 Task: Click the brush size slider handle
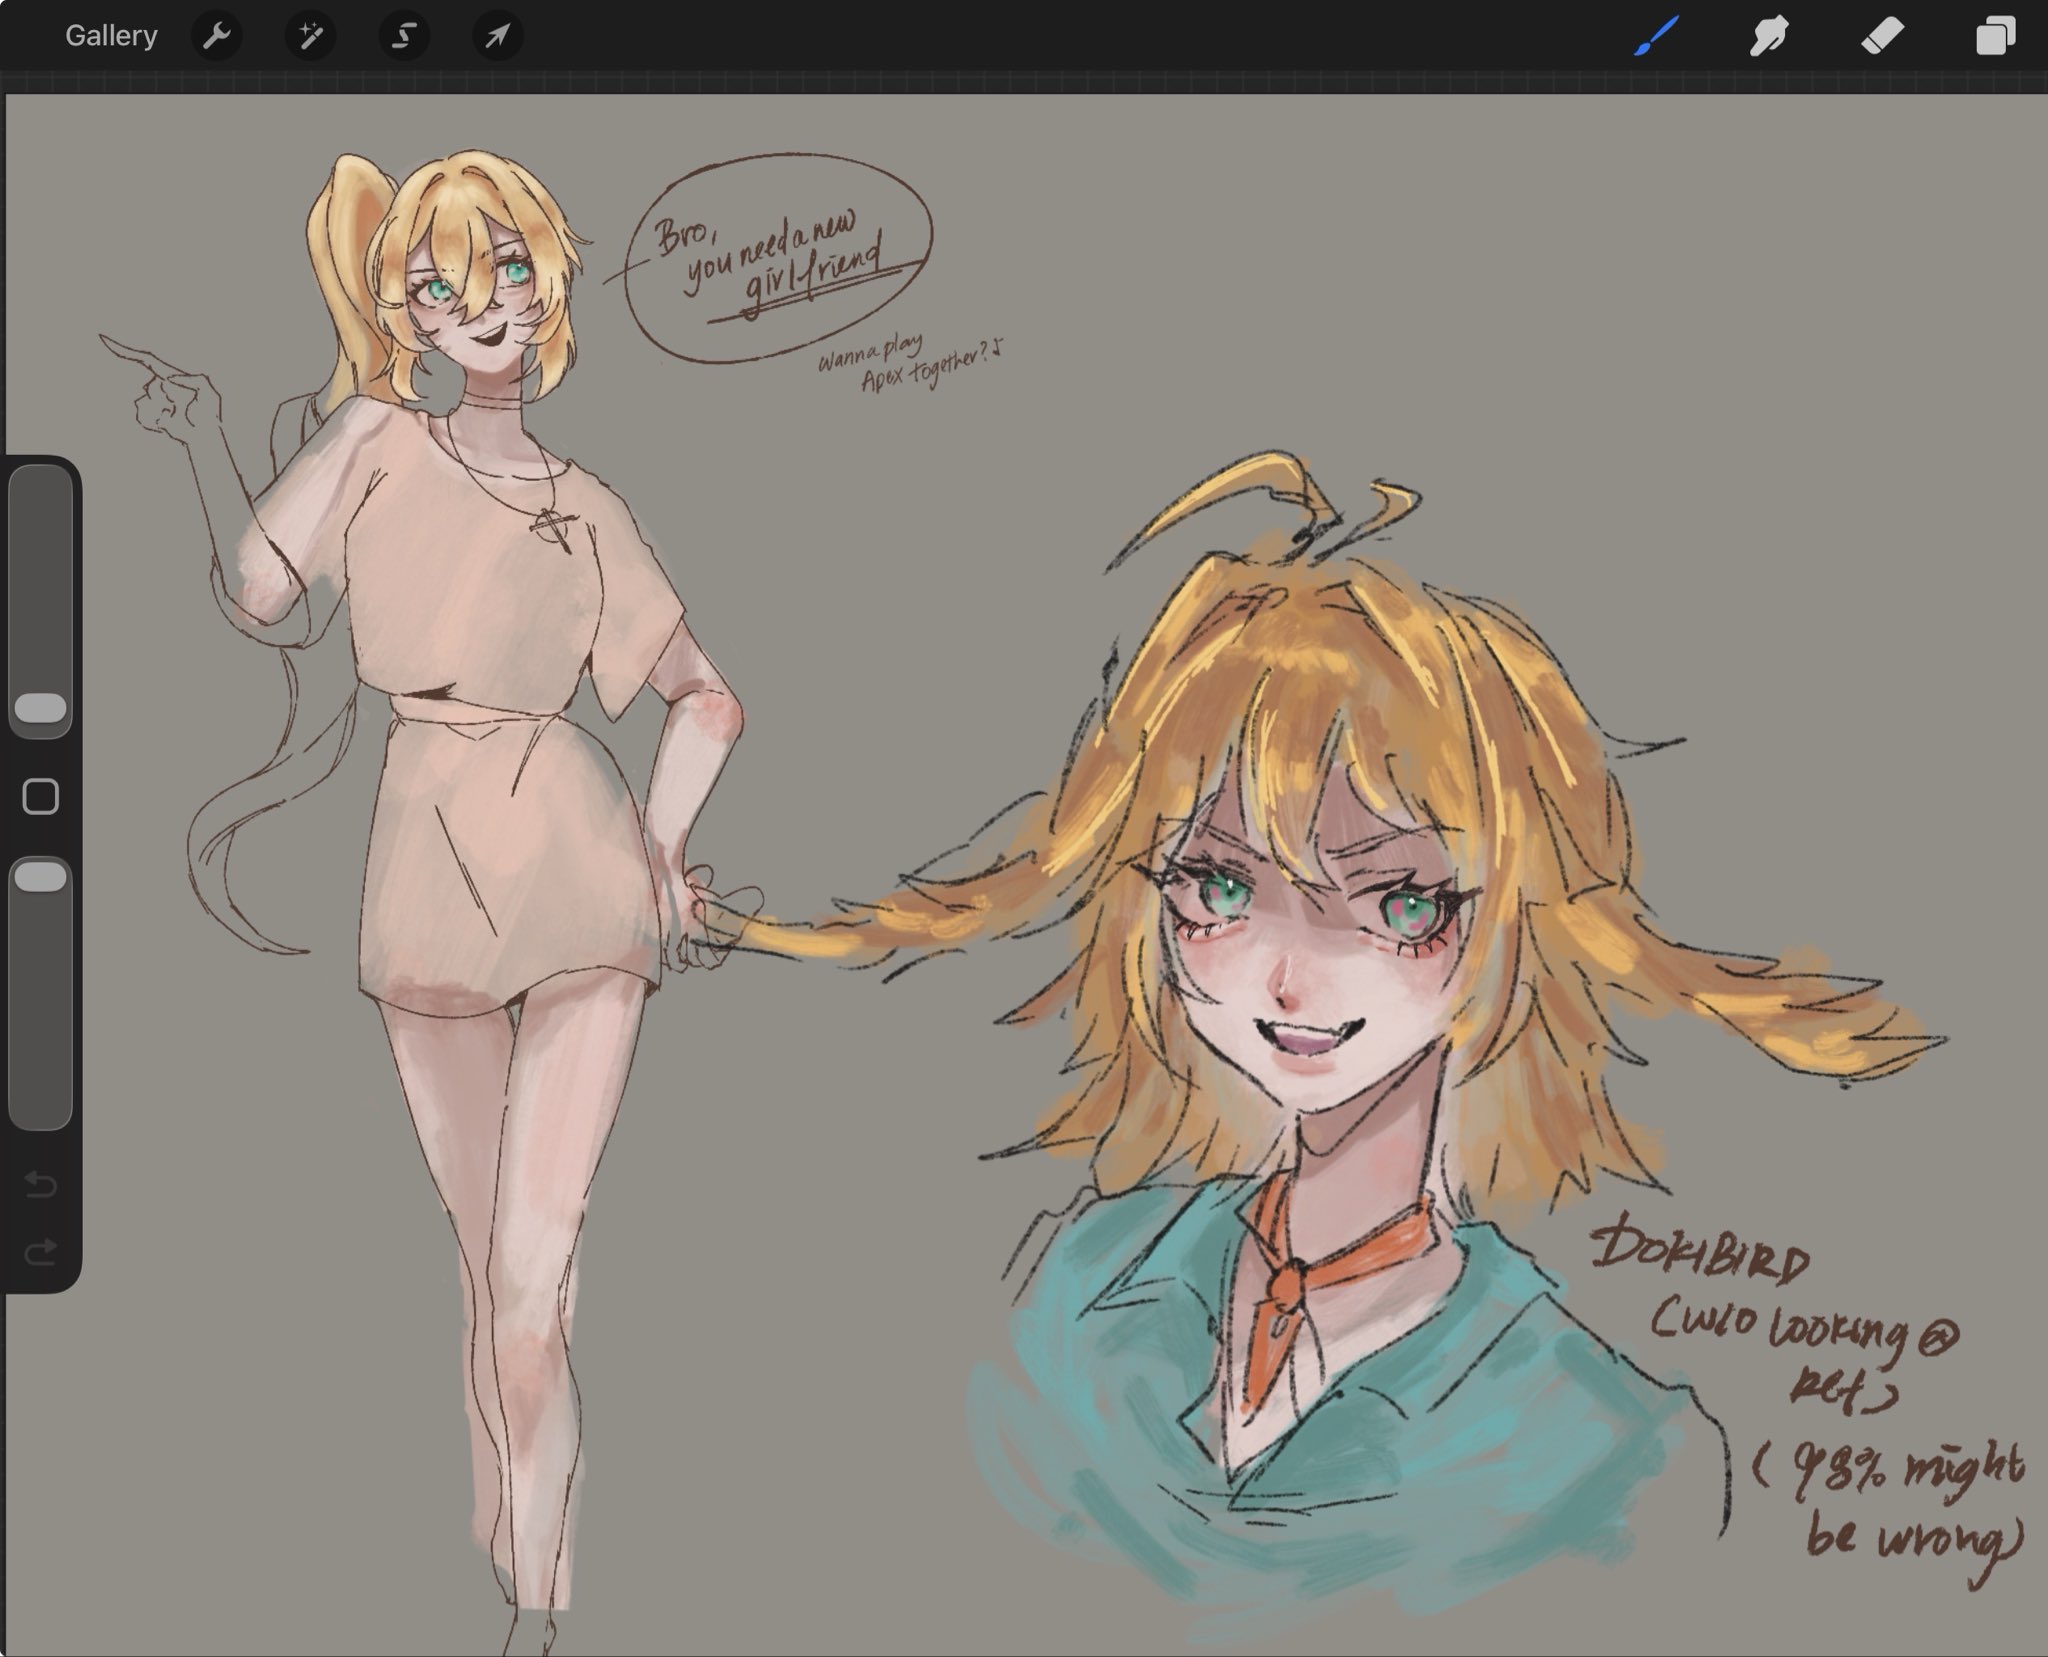[41, 708]
